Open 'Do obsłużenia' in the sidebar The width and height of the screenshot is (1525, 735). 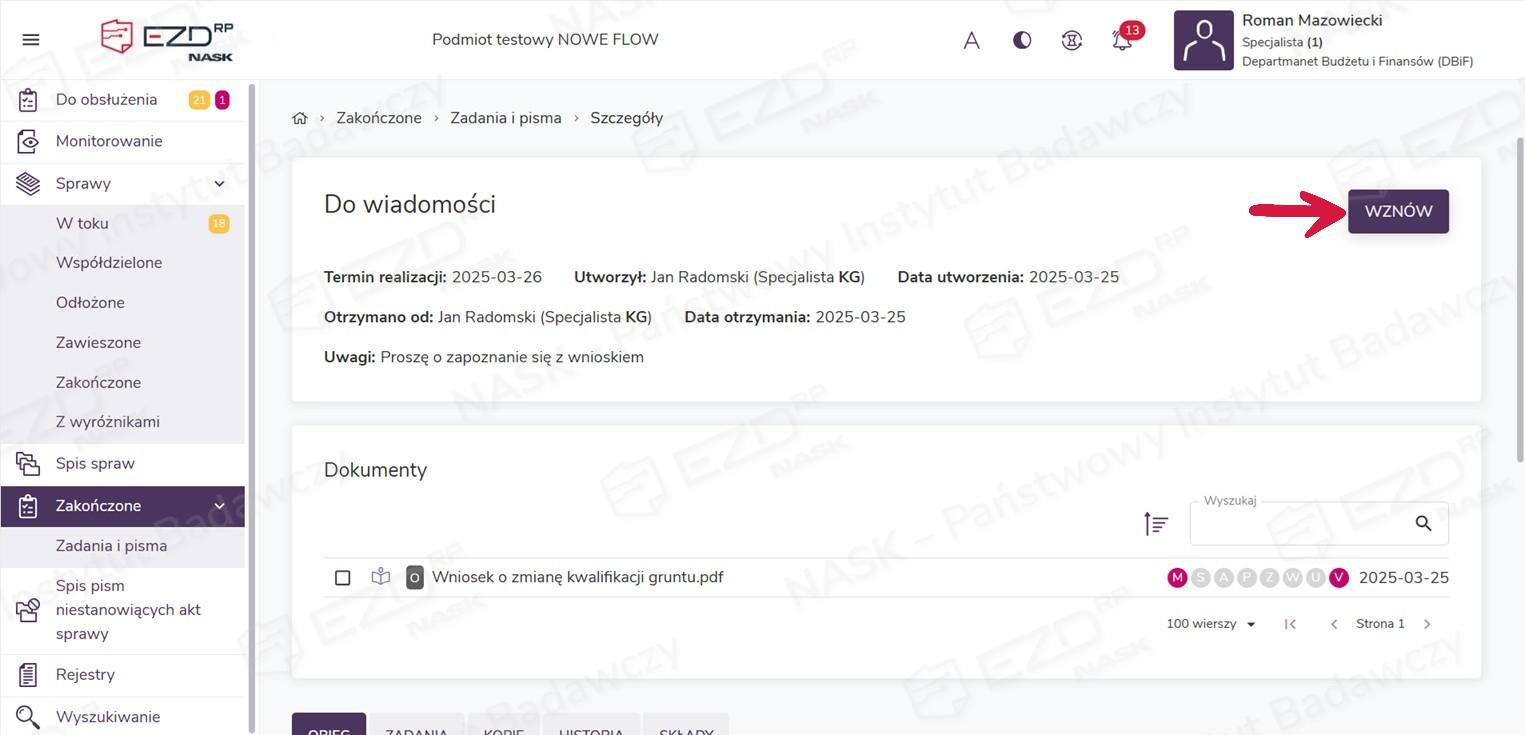point(106,100)
